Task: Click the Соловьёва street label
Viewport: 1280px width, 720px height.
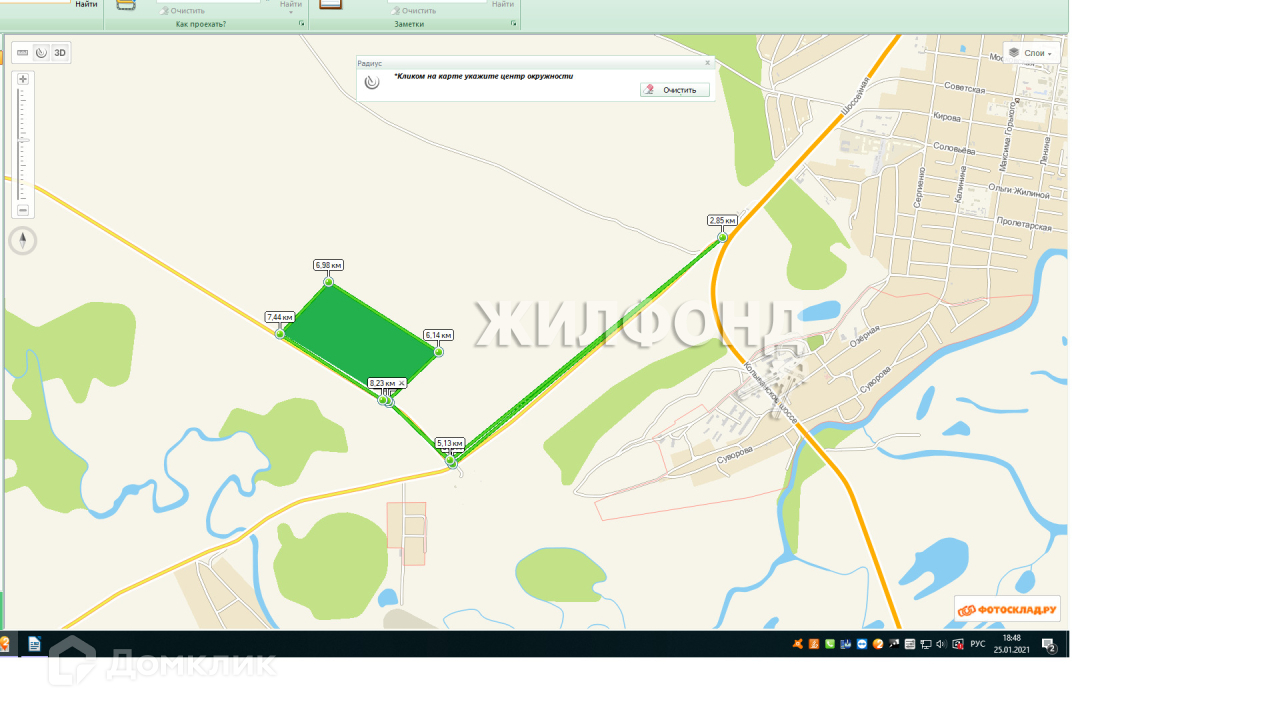Action: coord(953,148)
